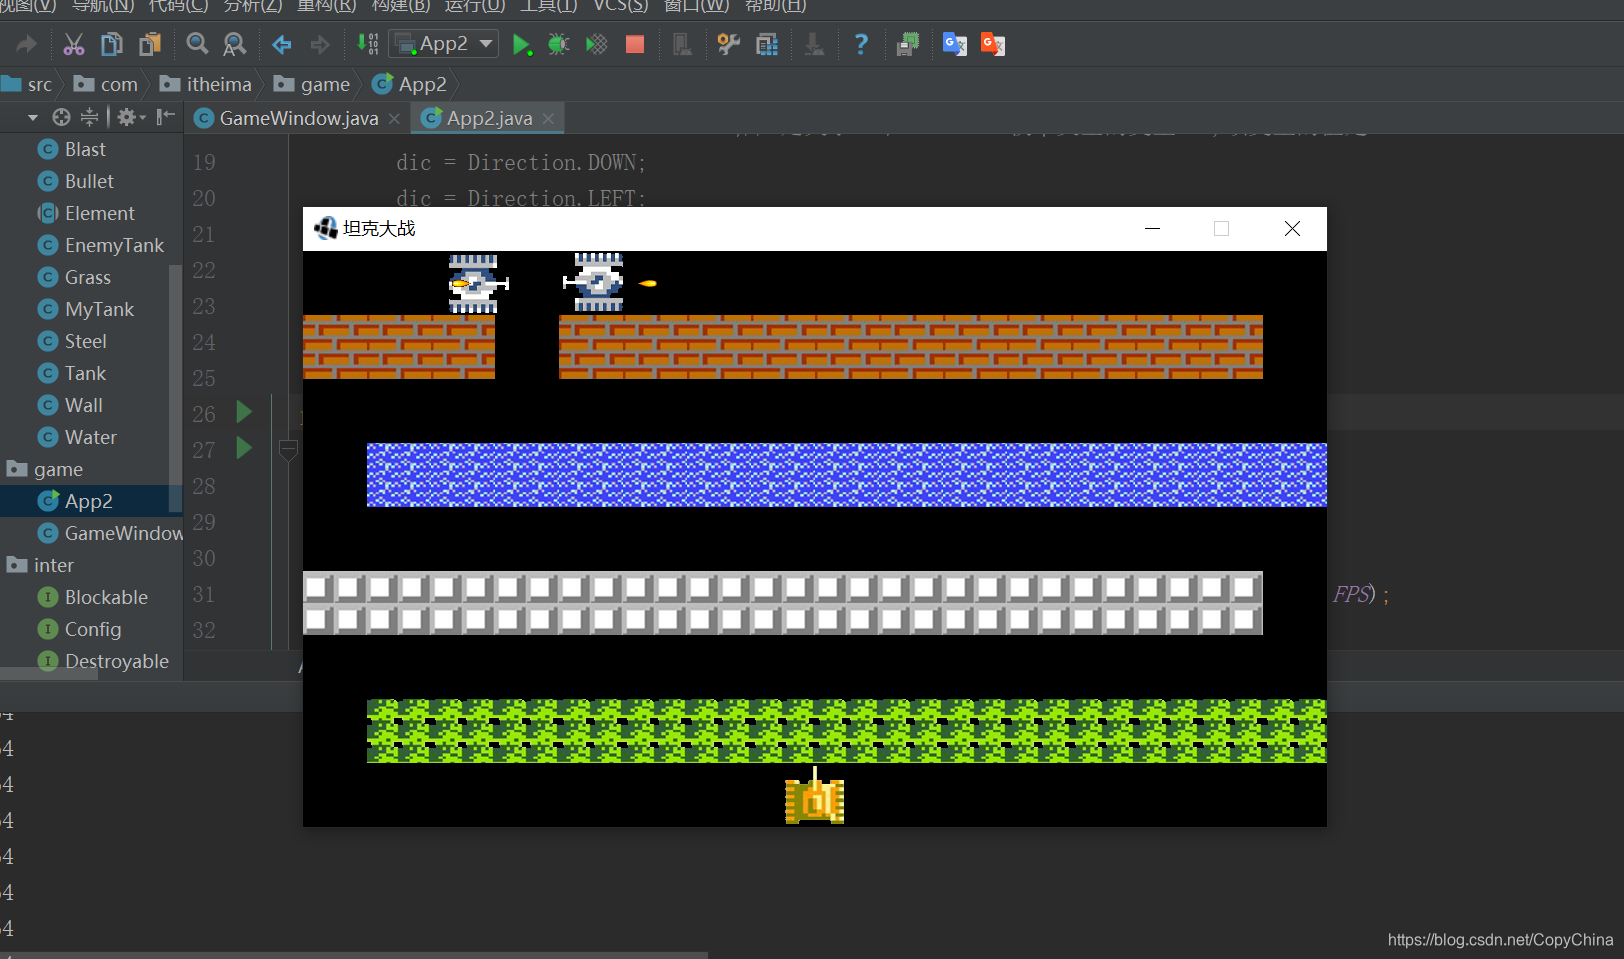
Task: Switch to the App2.java tab
Action: point(489,118)
